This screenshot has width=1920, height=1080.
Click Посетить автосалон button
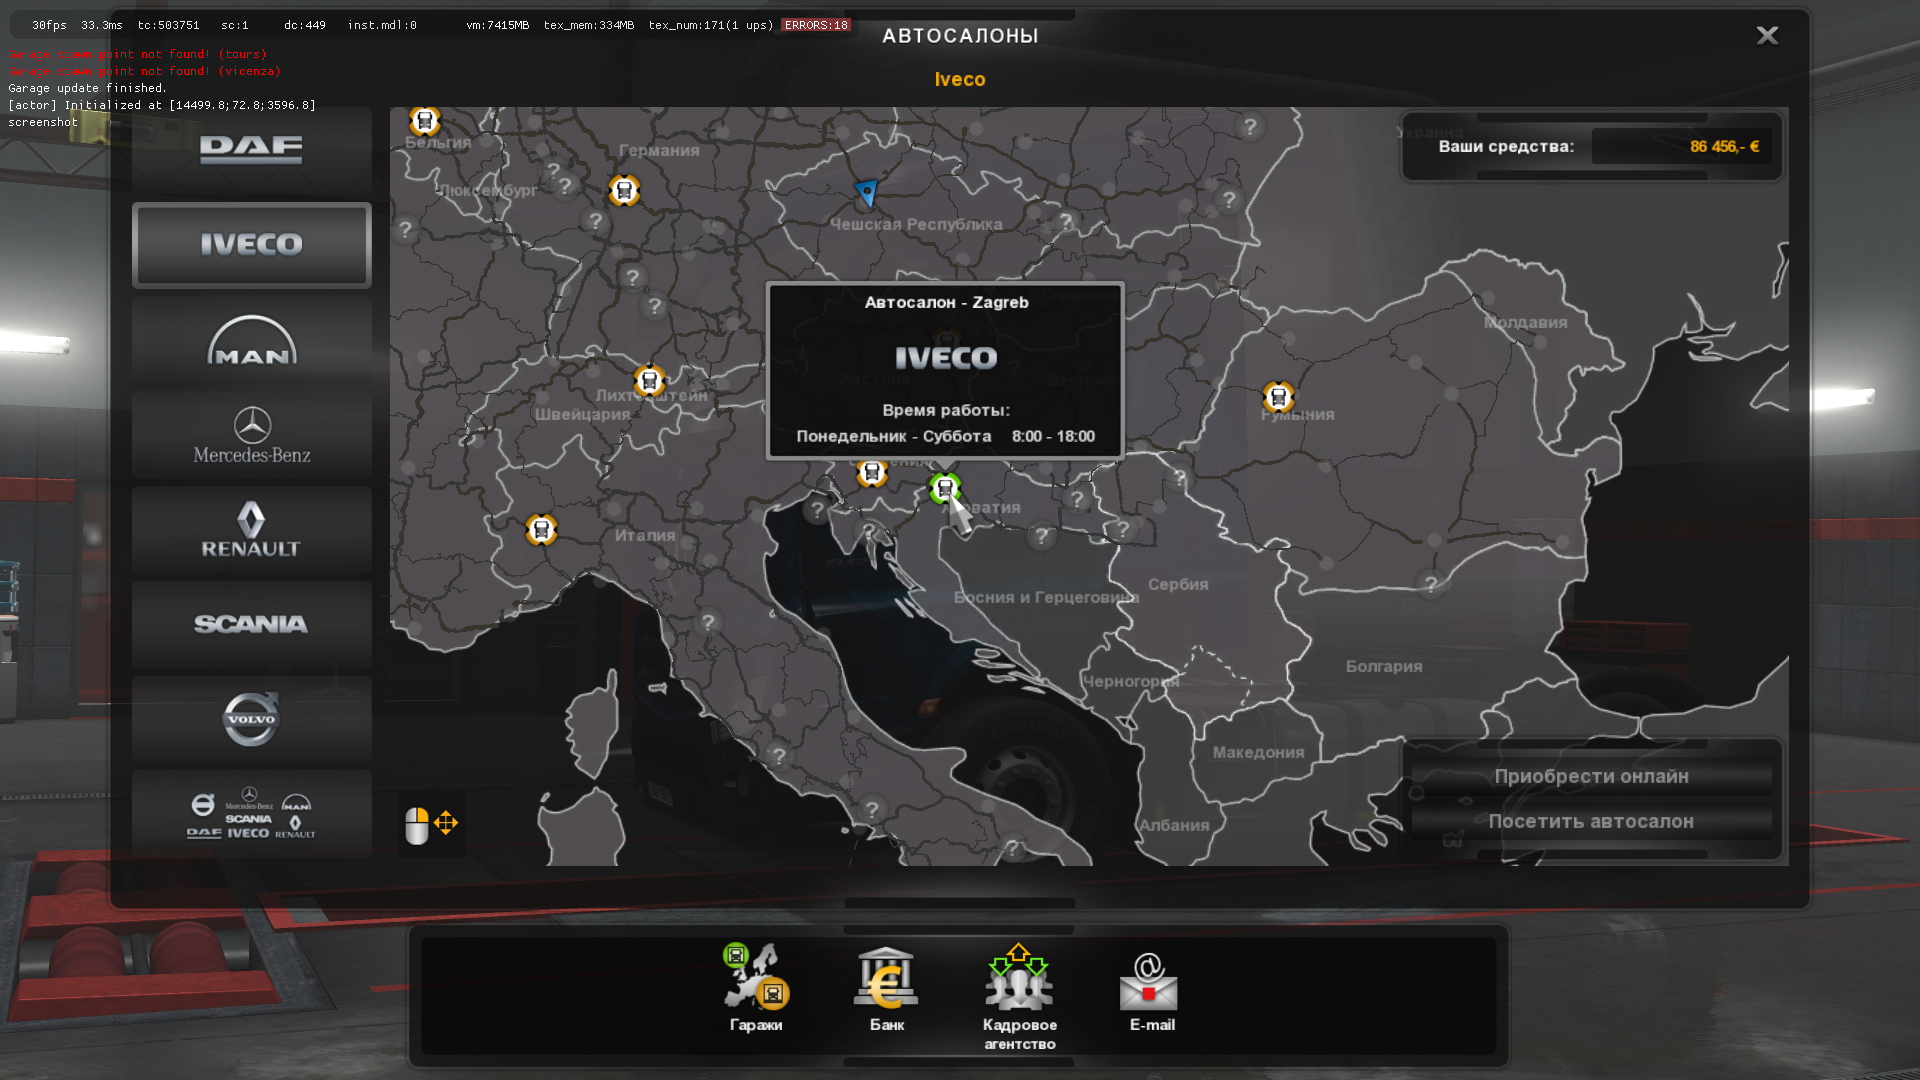1591,822
